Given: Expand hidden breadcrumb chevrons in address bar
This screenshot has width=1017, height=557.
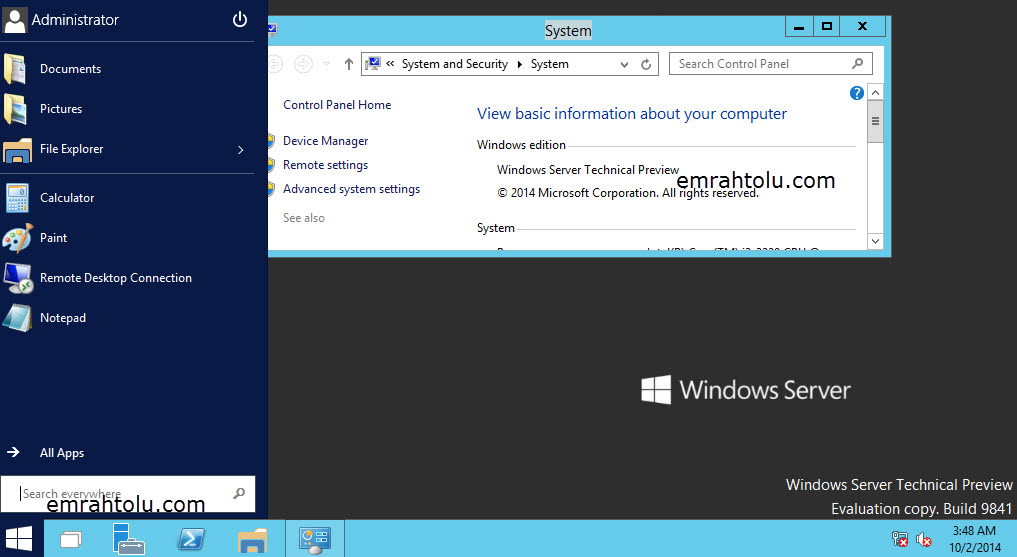Looking at the screenshot, I should click(x=390, y=64).
